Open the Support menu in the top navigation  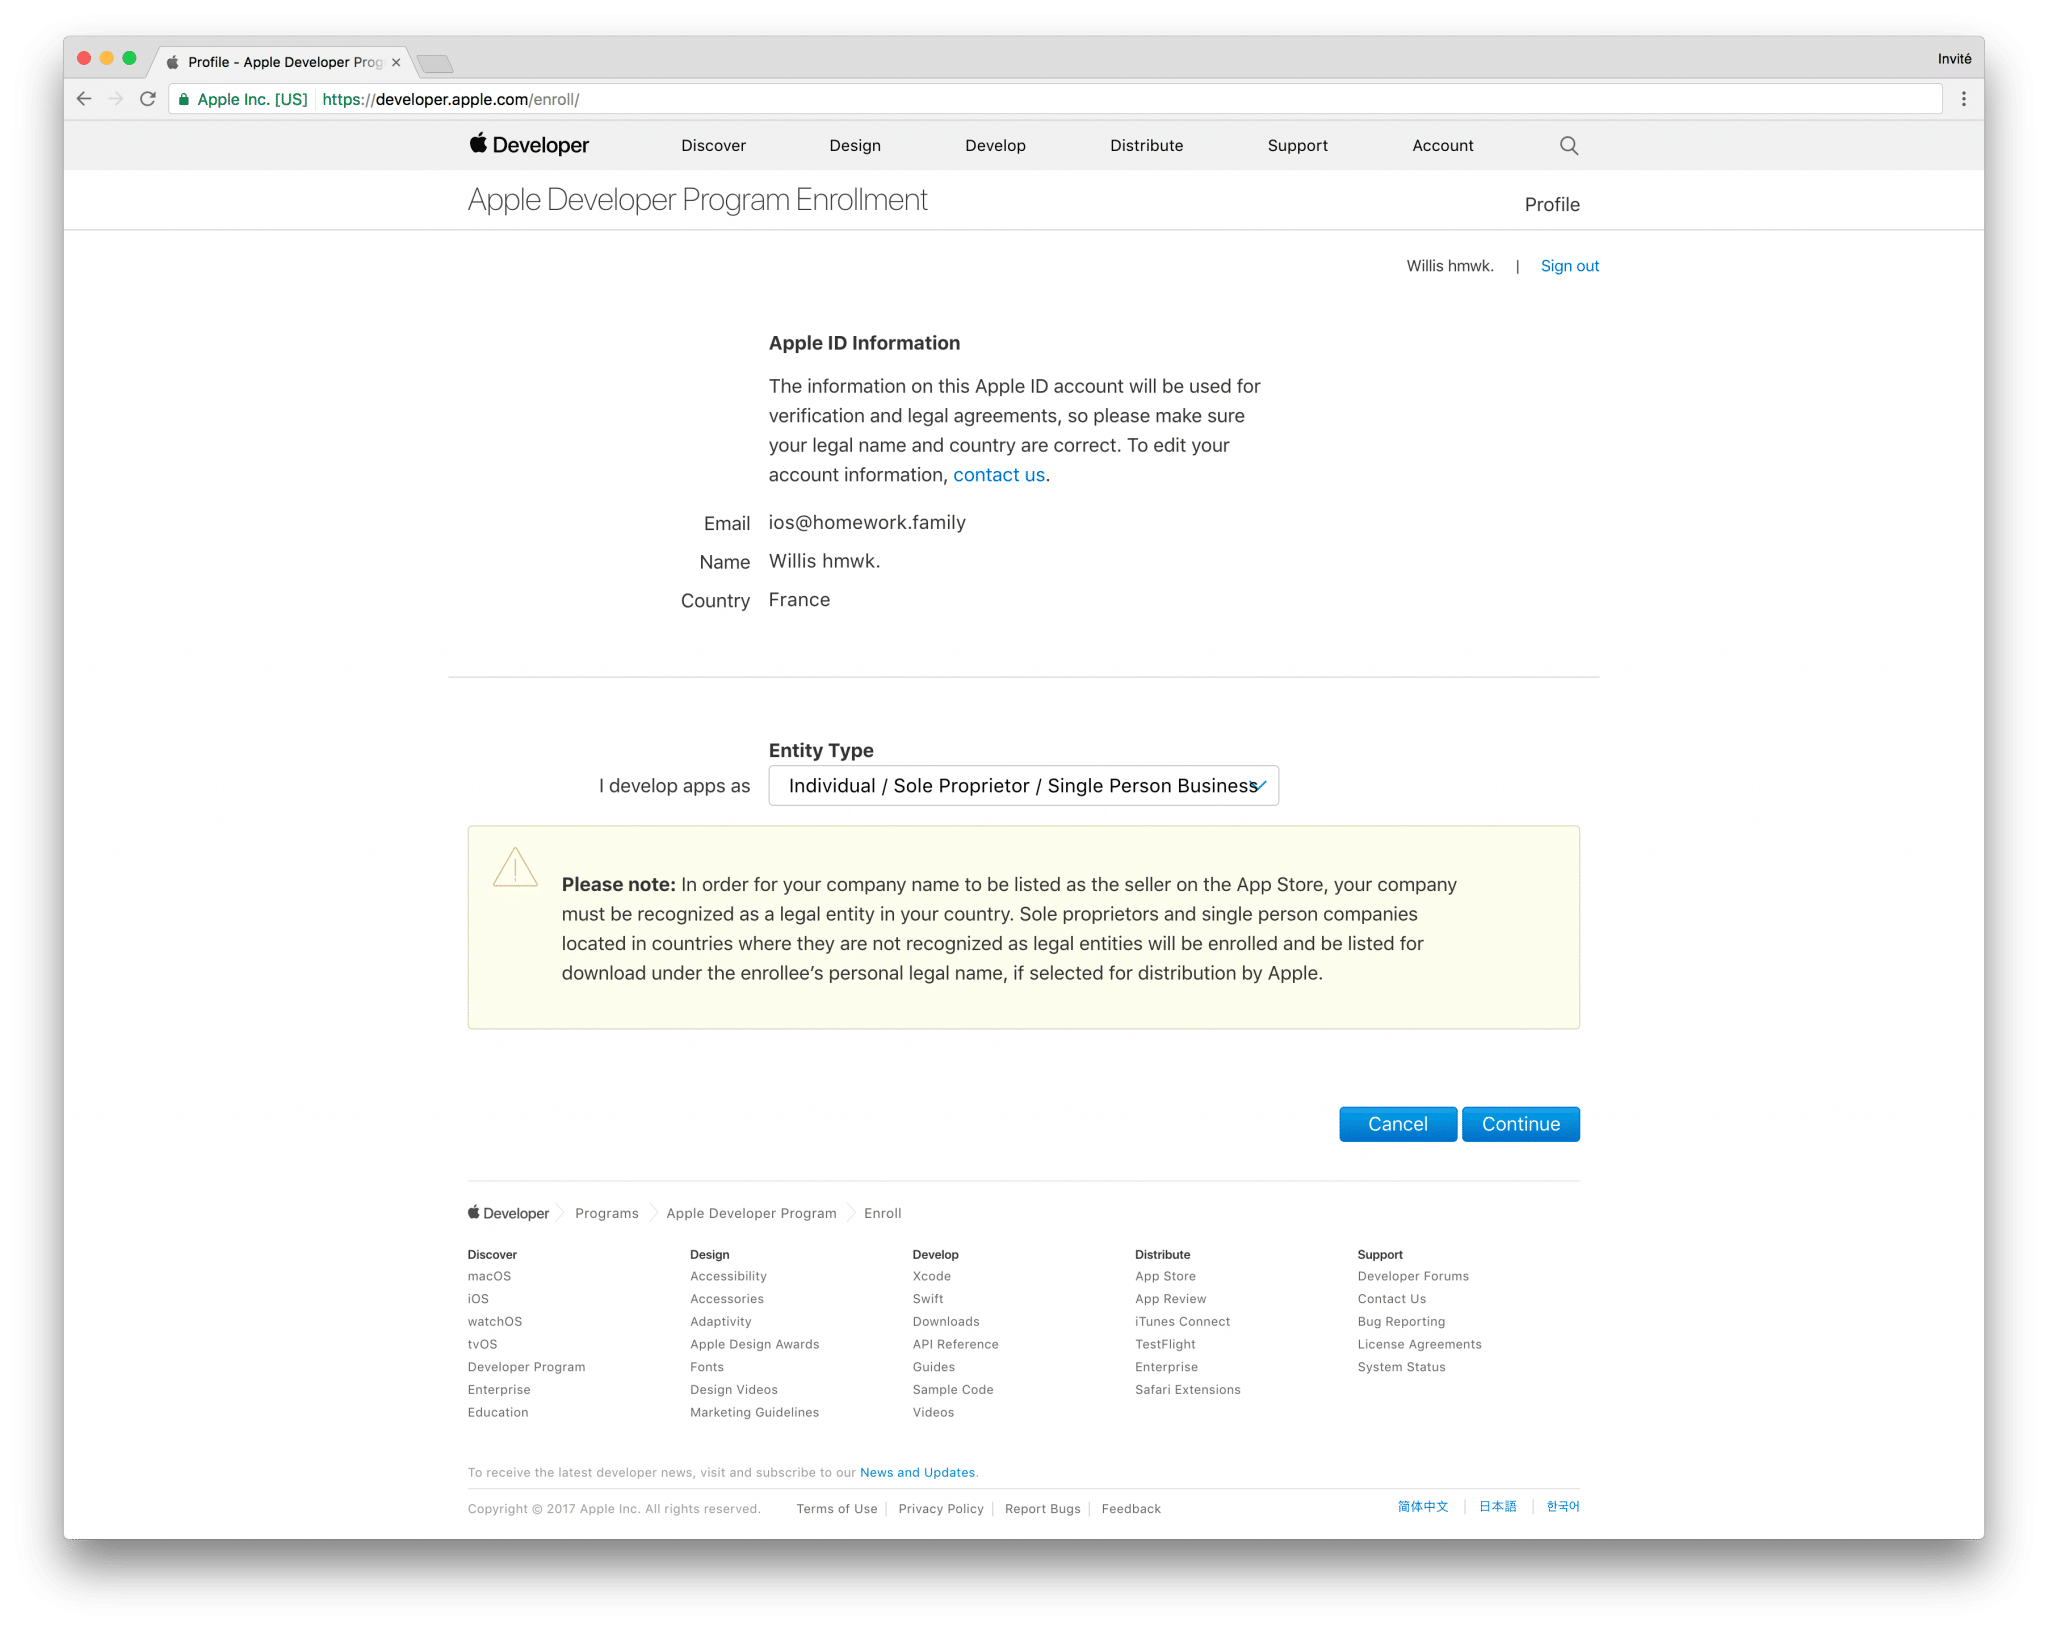[x=1297, y=145]
